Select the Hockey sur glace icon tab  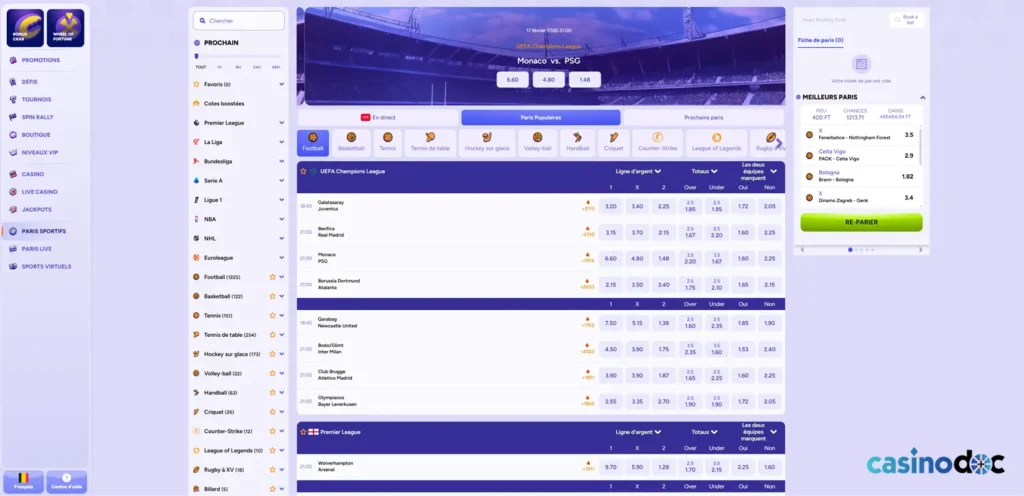(487, 142)
